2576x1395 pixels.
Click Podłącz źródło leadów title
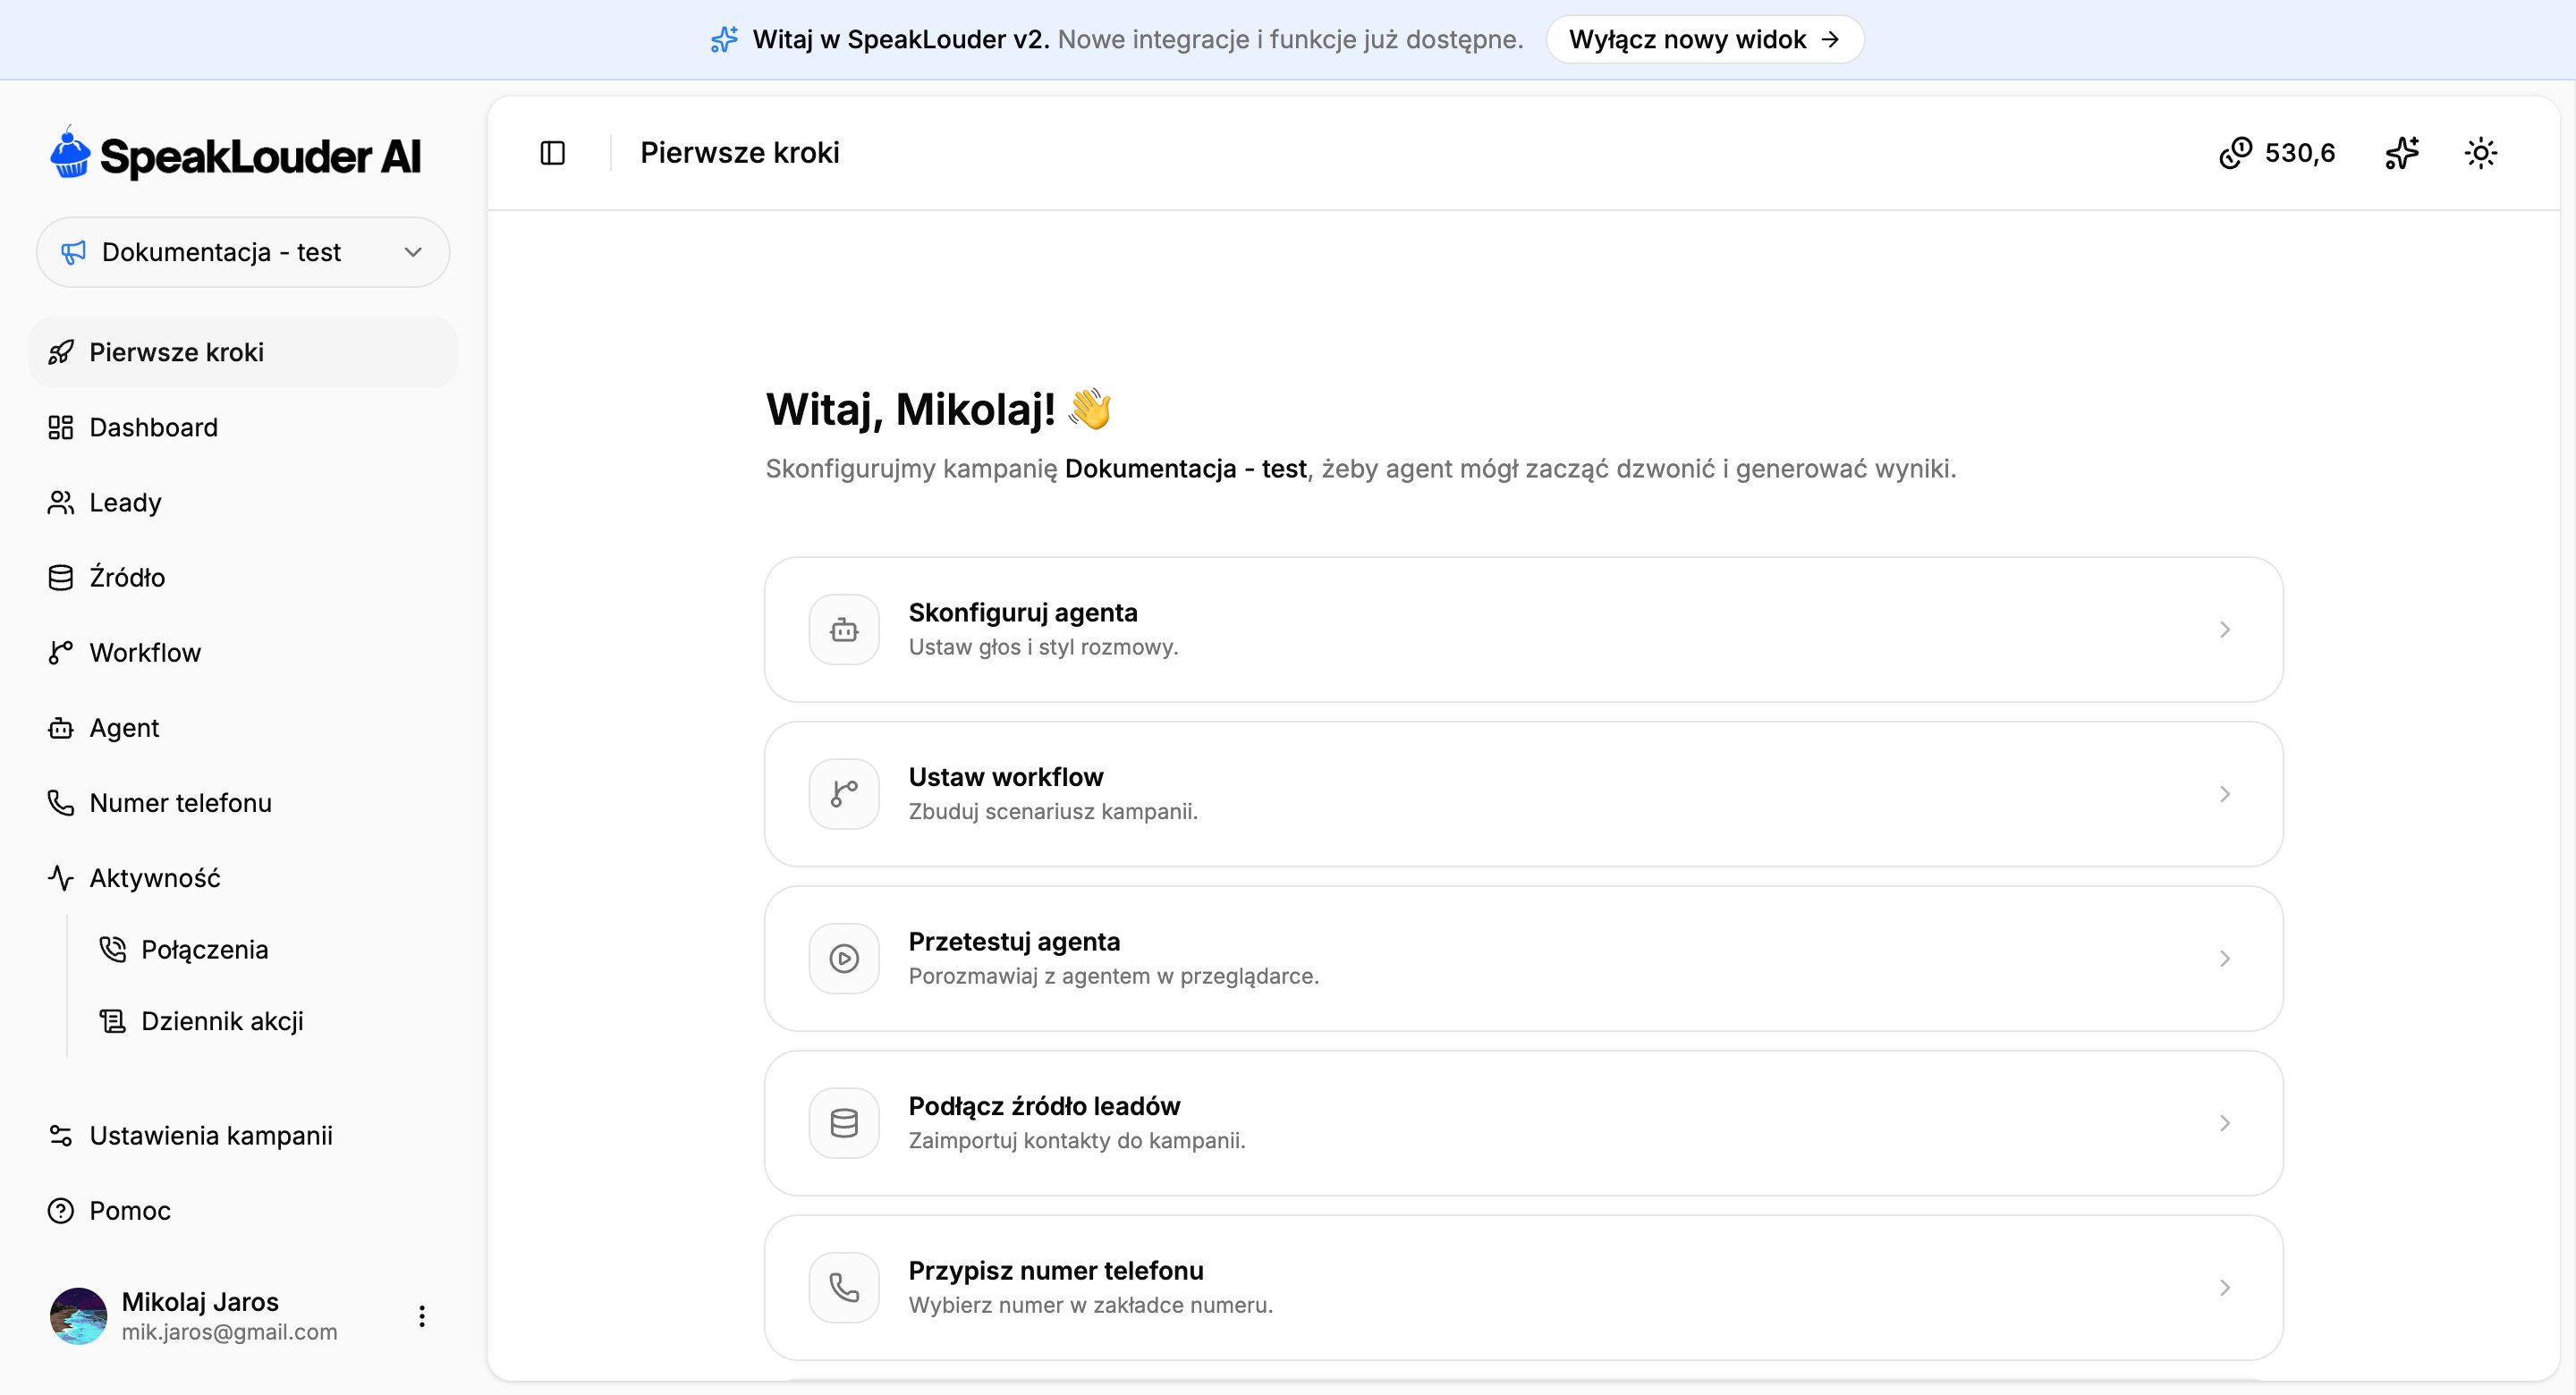pos(1044,1105)
